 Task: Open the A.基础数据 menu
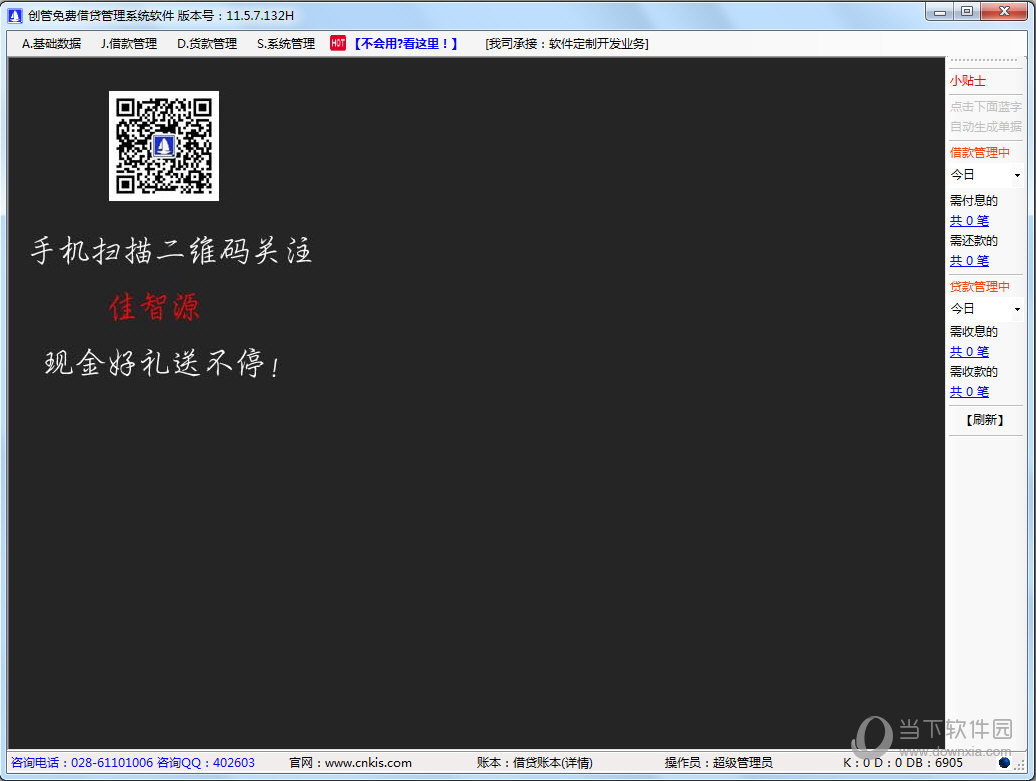pyautogui.click(x=52, y=44)
